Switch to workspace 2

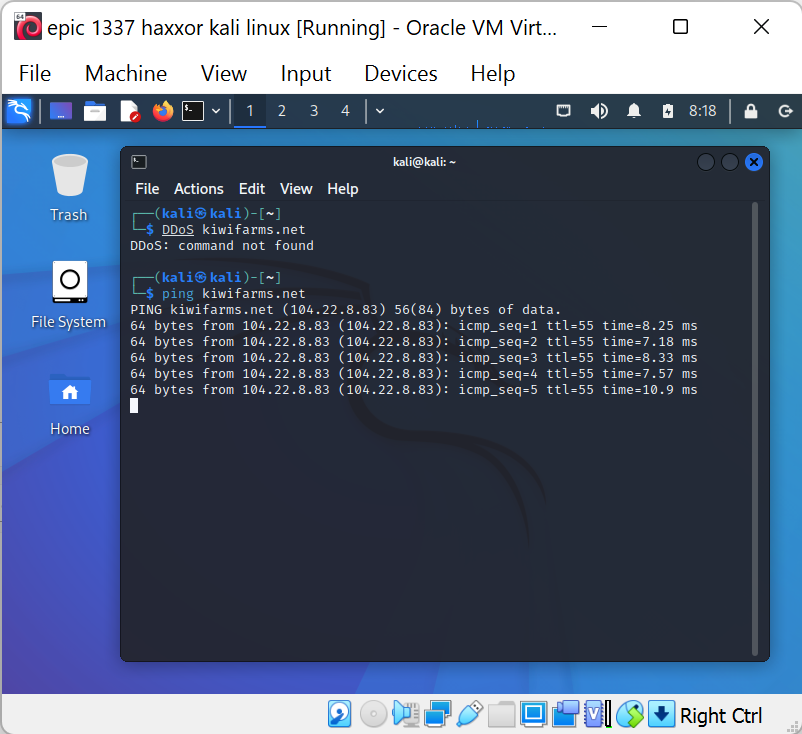tap(282, 111)
